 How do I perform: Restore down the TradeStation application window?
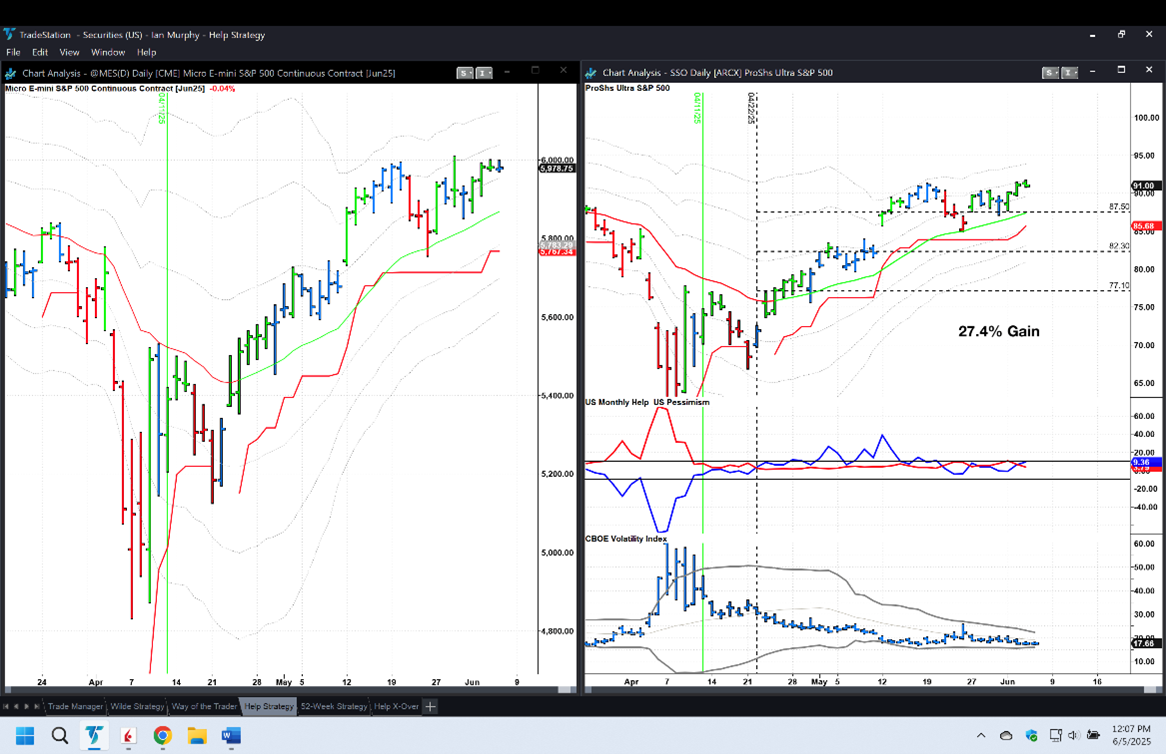tap(1121, 34)
